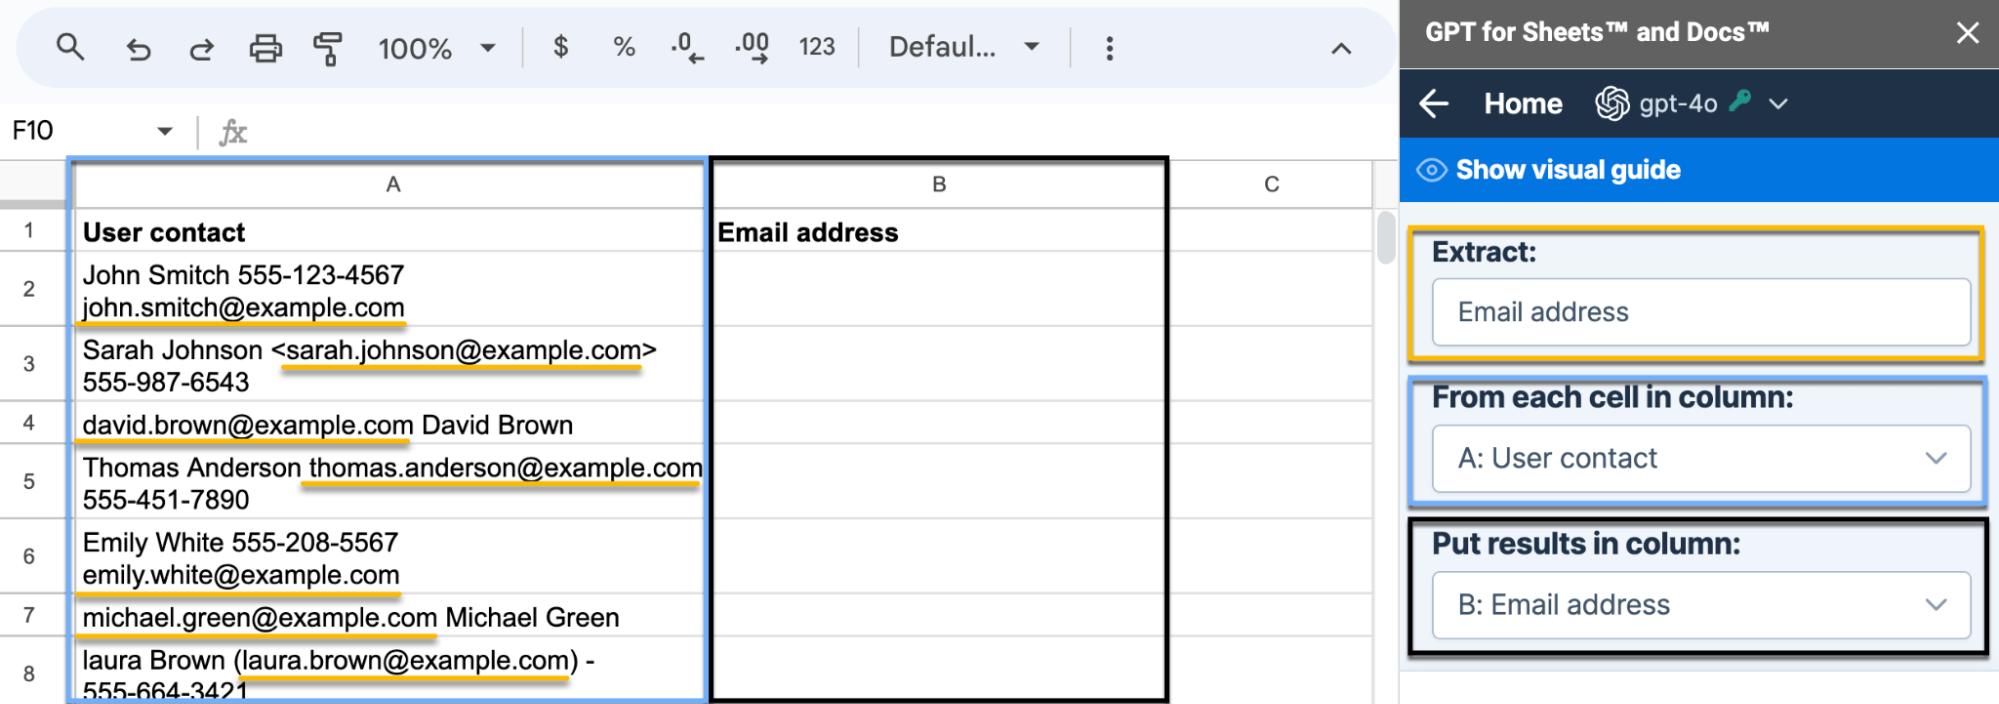
Task: Expand the gpt-4o model selector chevron
Action: (x=1778, y=104)
